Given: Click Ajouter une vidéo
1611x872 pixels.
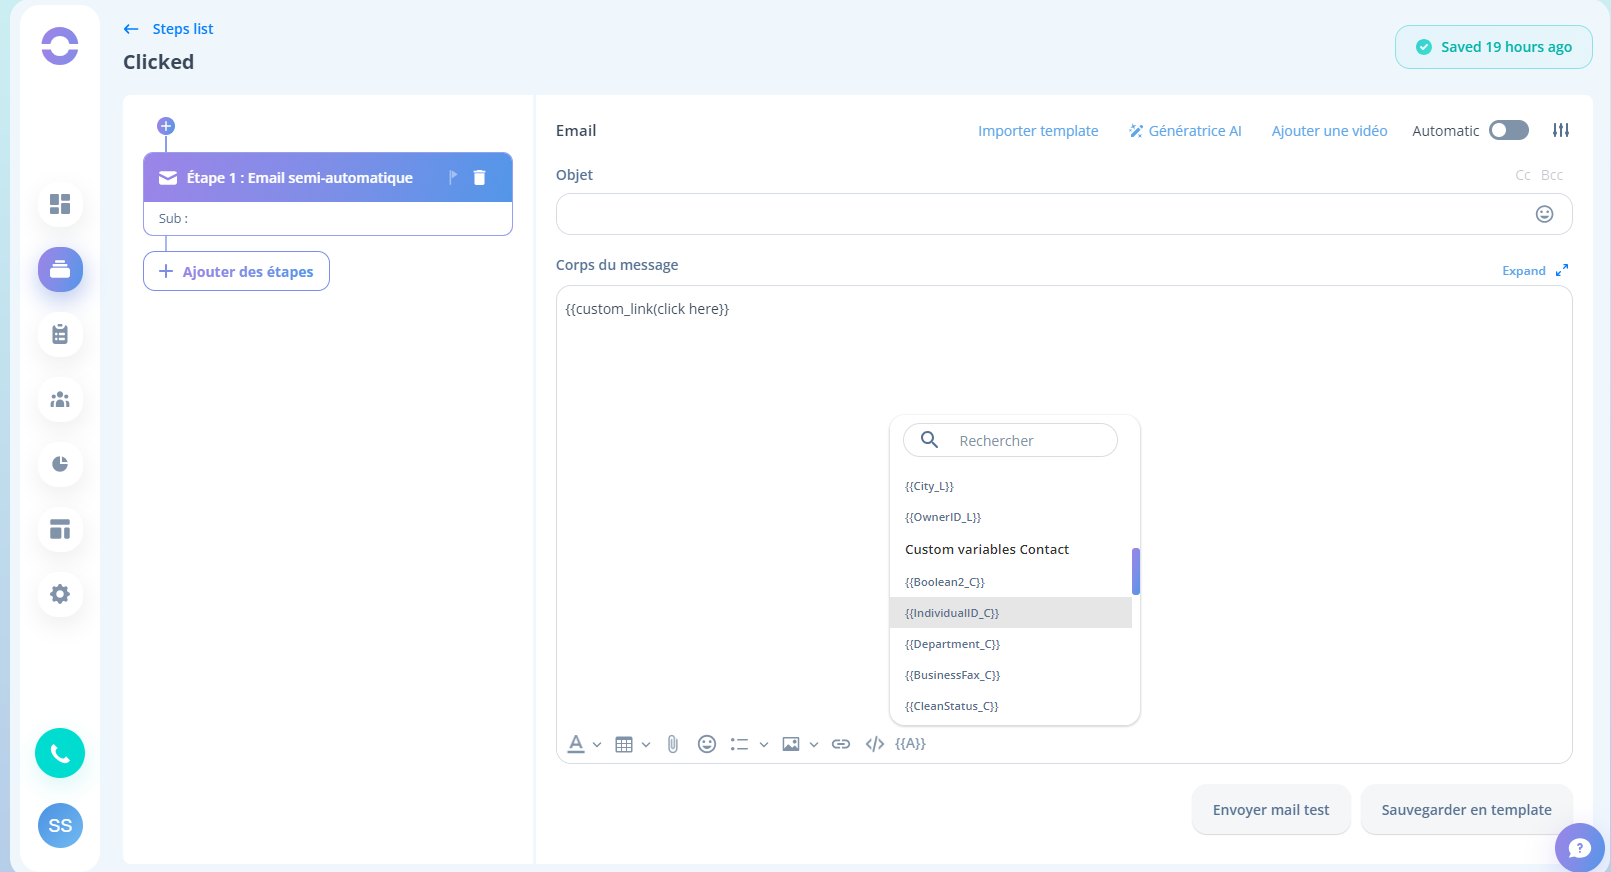Looking at the screenshot, I should click(x=1329, y=131).
